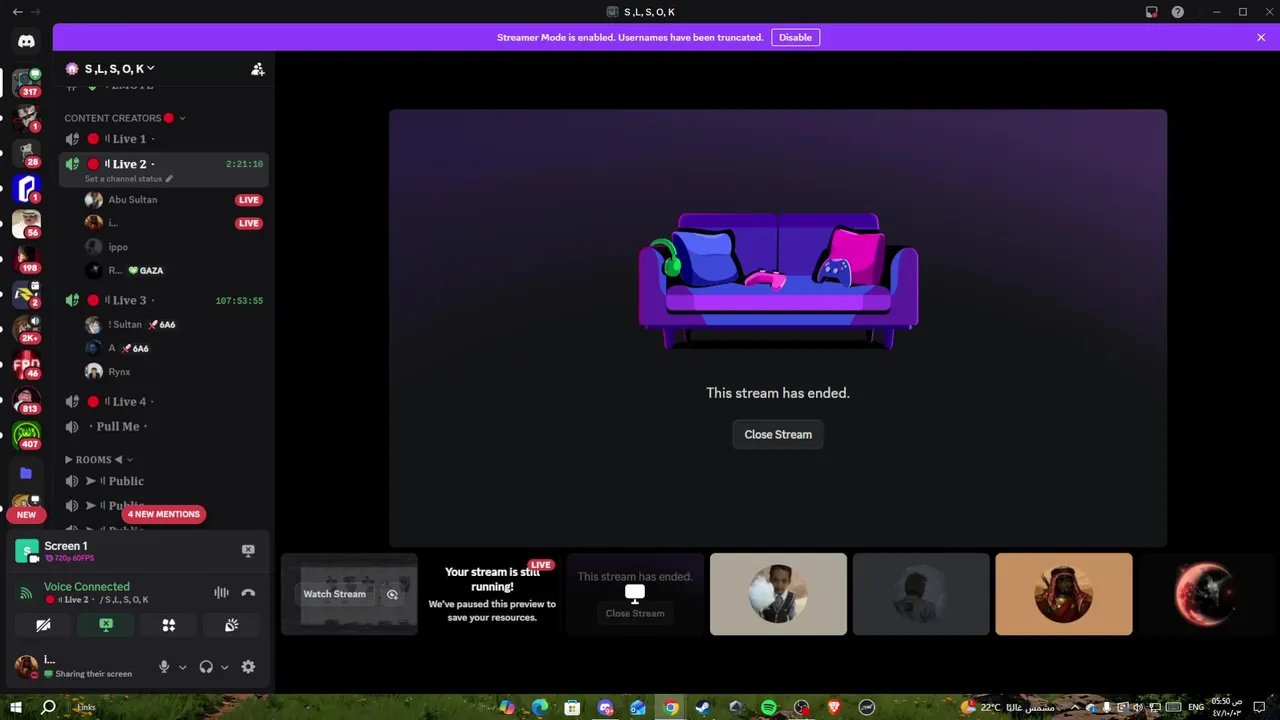Image resolution: width=1280 pixels, height=720 pixels.
Task: Open the server with 317 badge
Action: tap(26, 82)
